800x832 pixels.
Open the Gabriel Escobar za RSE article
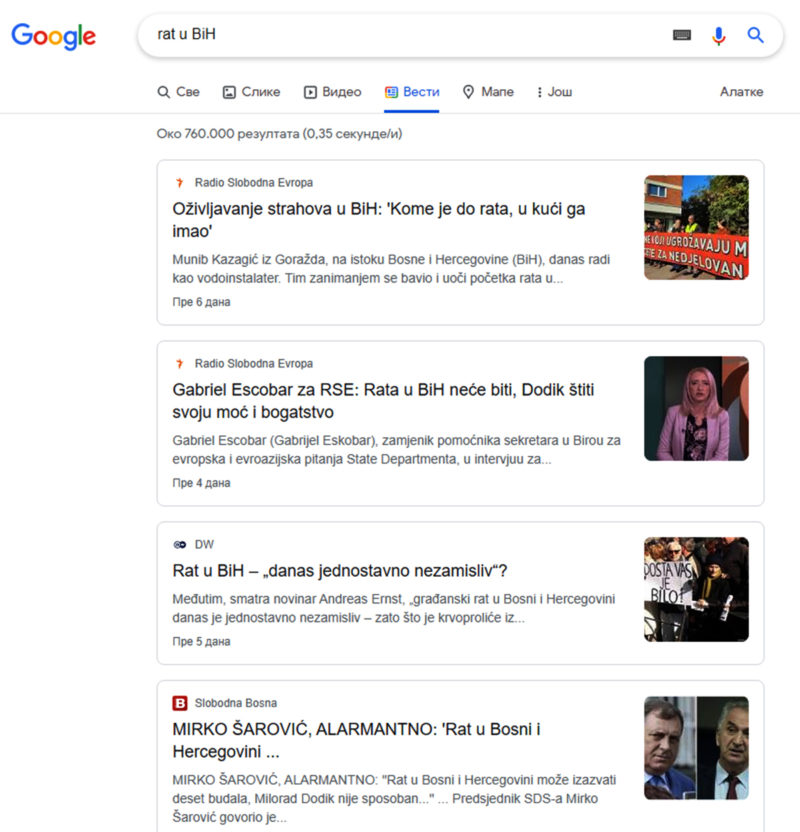tap(383, 401)
